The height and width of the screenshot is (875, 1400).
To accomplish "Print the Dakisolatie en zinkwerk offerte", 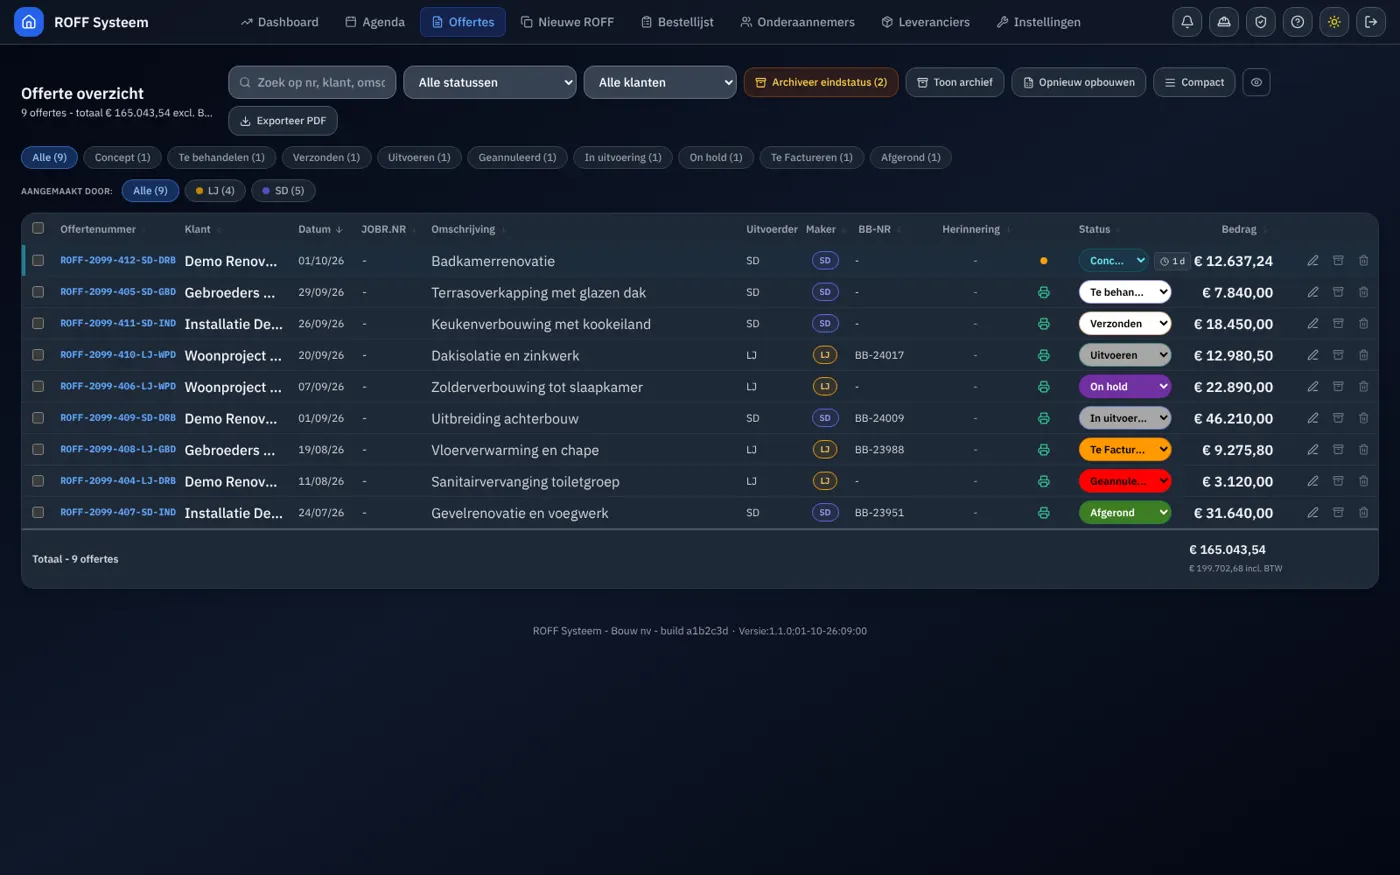I will 1043,355.
